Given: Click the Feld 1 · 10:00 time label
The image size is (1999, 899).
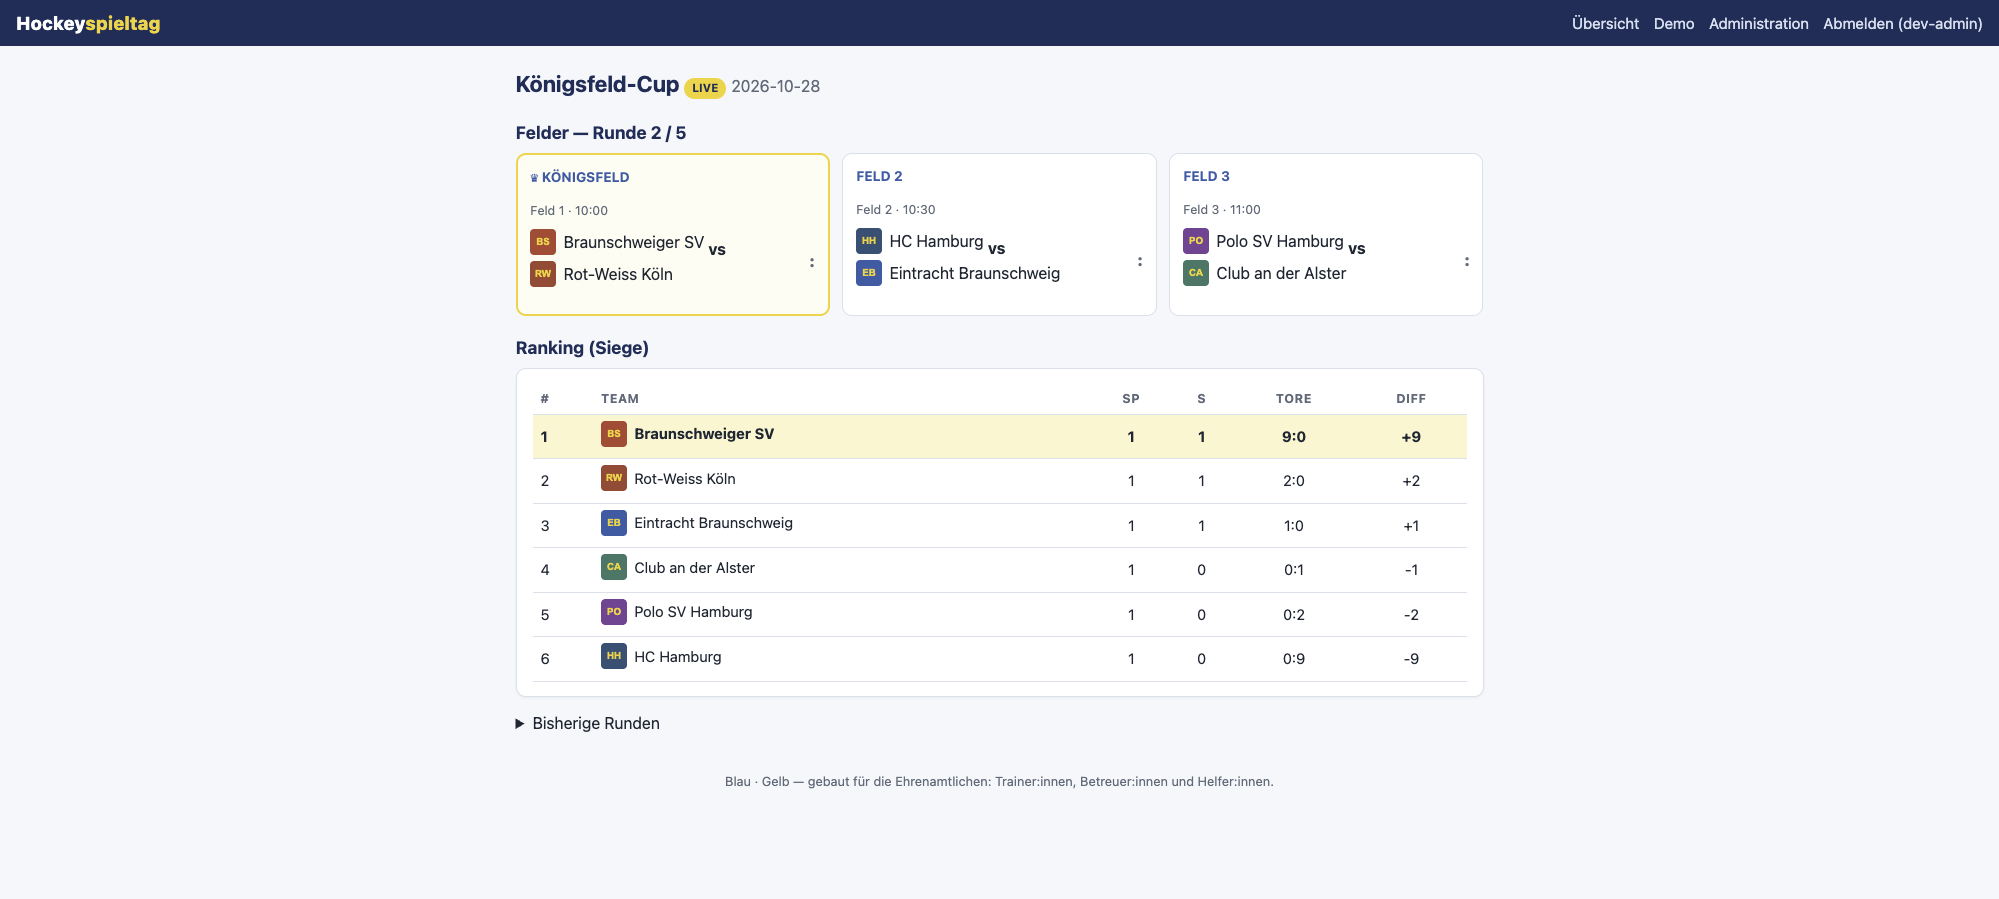Looking at the screenshot, I should [569, 211].
